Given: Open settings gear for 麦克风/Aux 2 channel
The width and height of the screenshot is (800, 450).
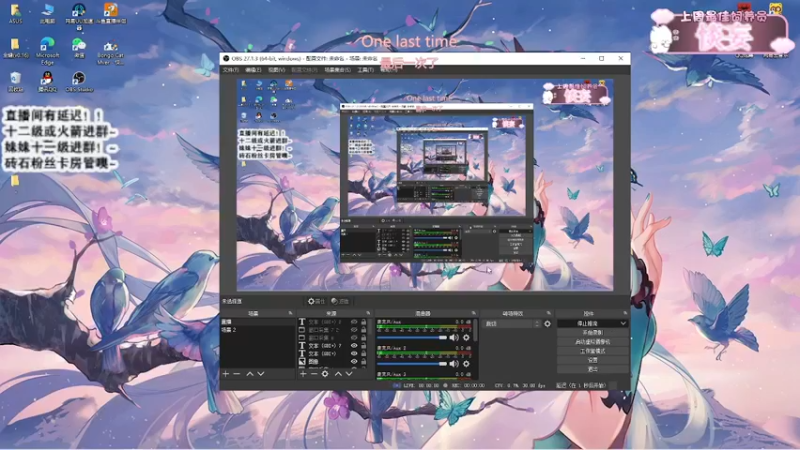Looking at the screenshot, I should (x=466, y=364).
